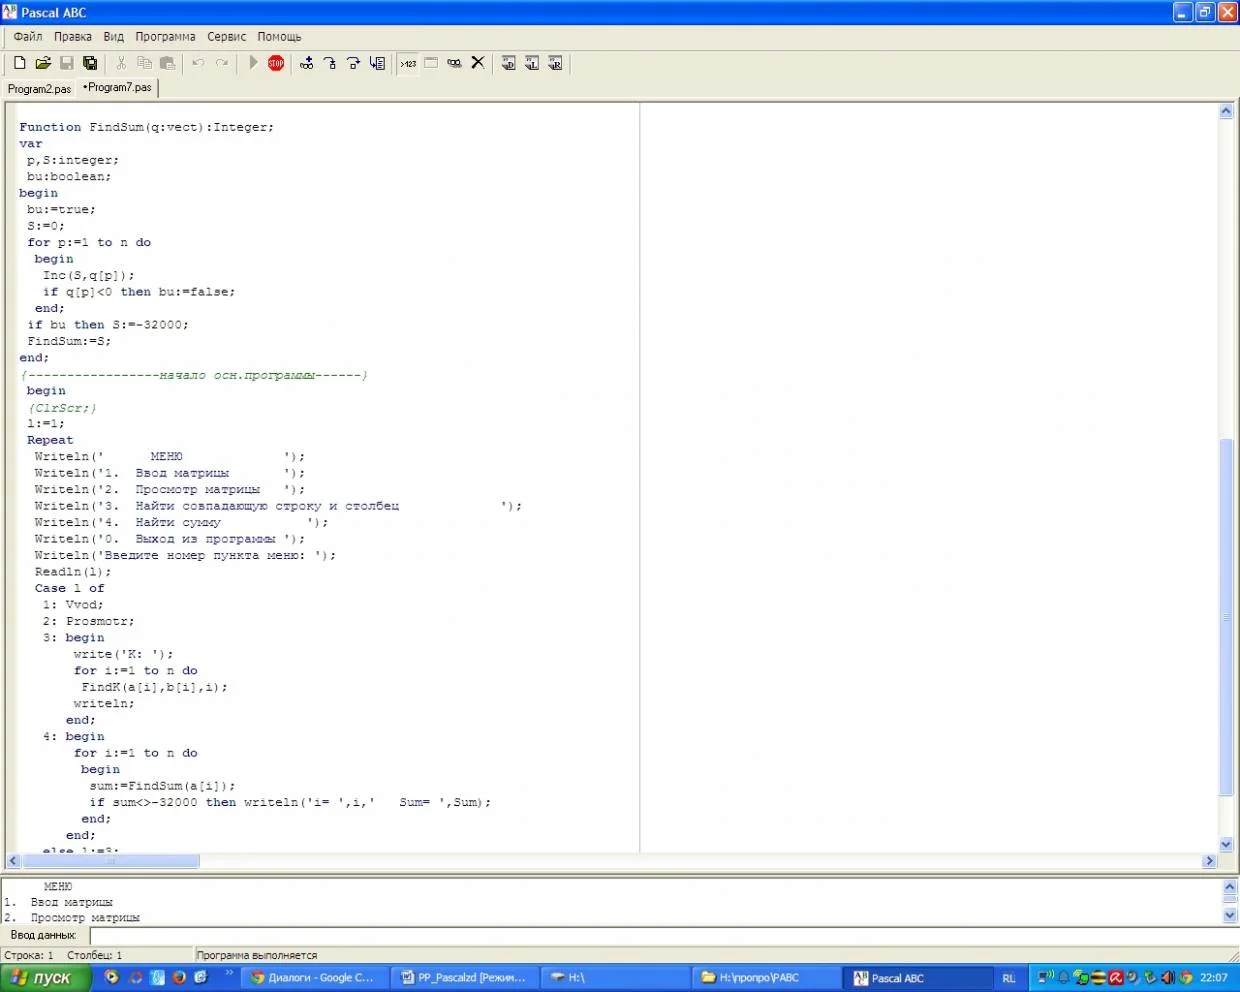
Task: Toggle the >123 output window icon
Action: (408, 63)
